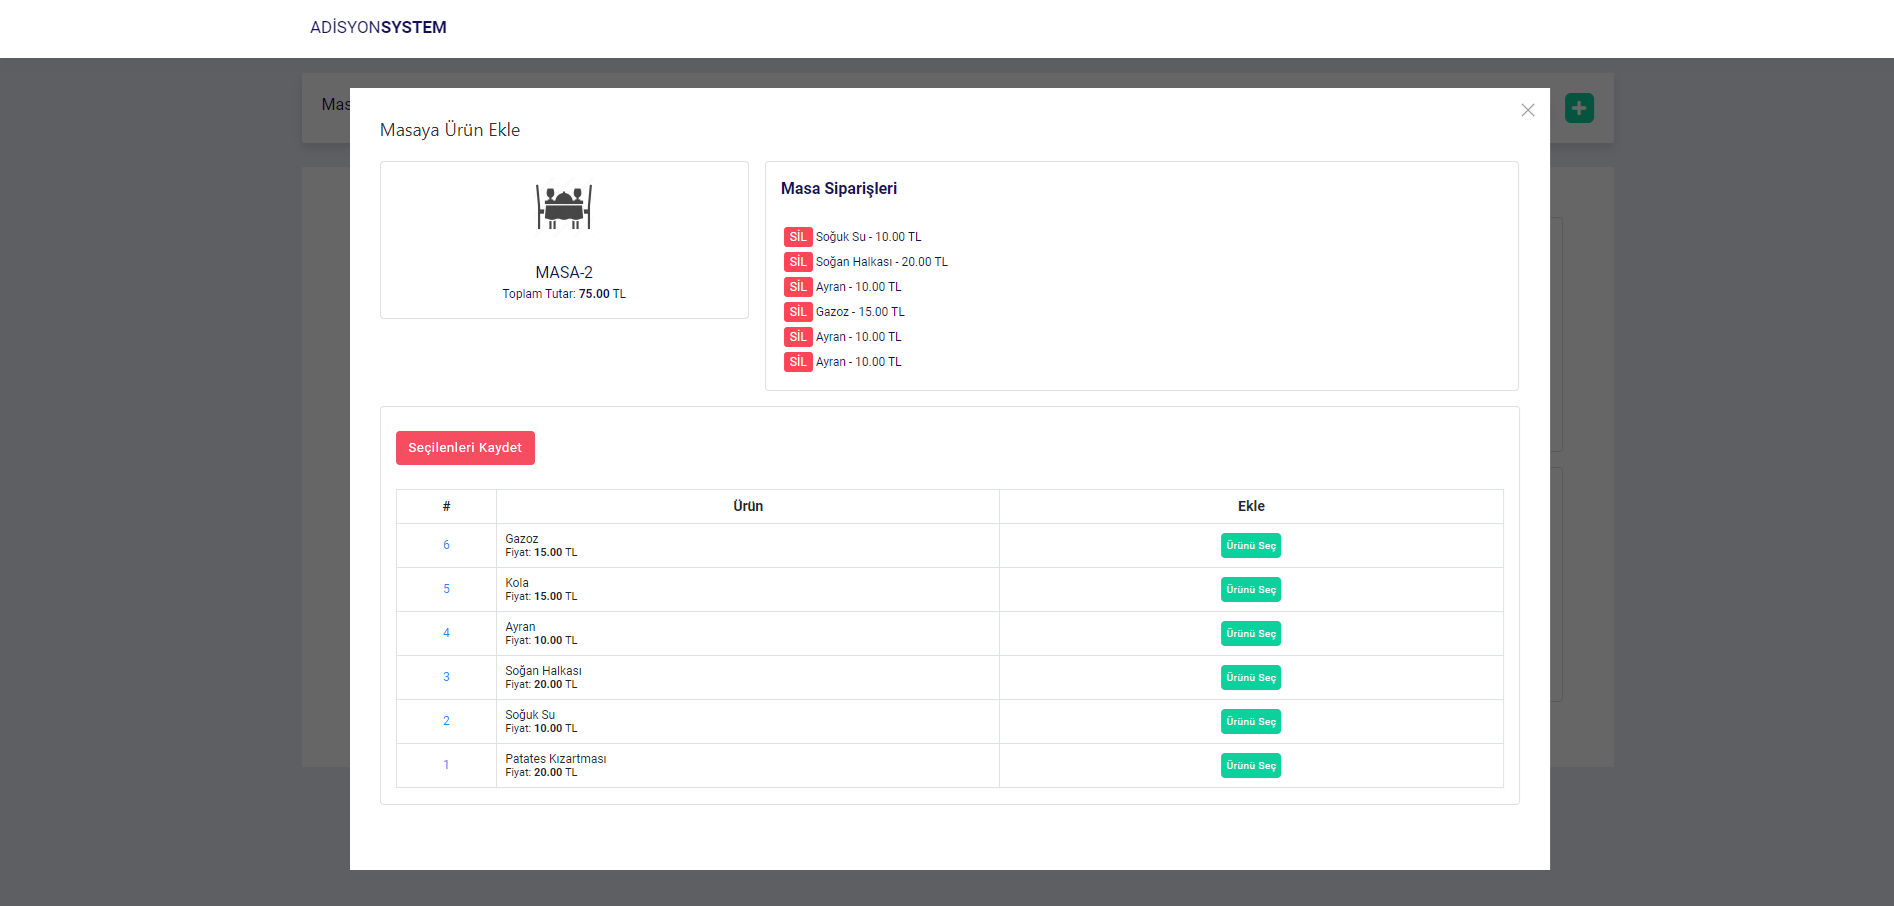Viewport: 1894px width, 906px height.
Task: Click the green plus add button
Action: [1579, 108]
